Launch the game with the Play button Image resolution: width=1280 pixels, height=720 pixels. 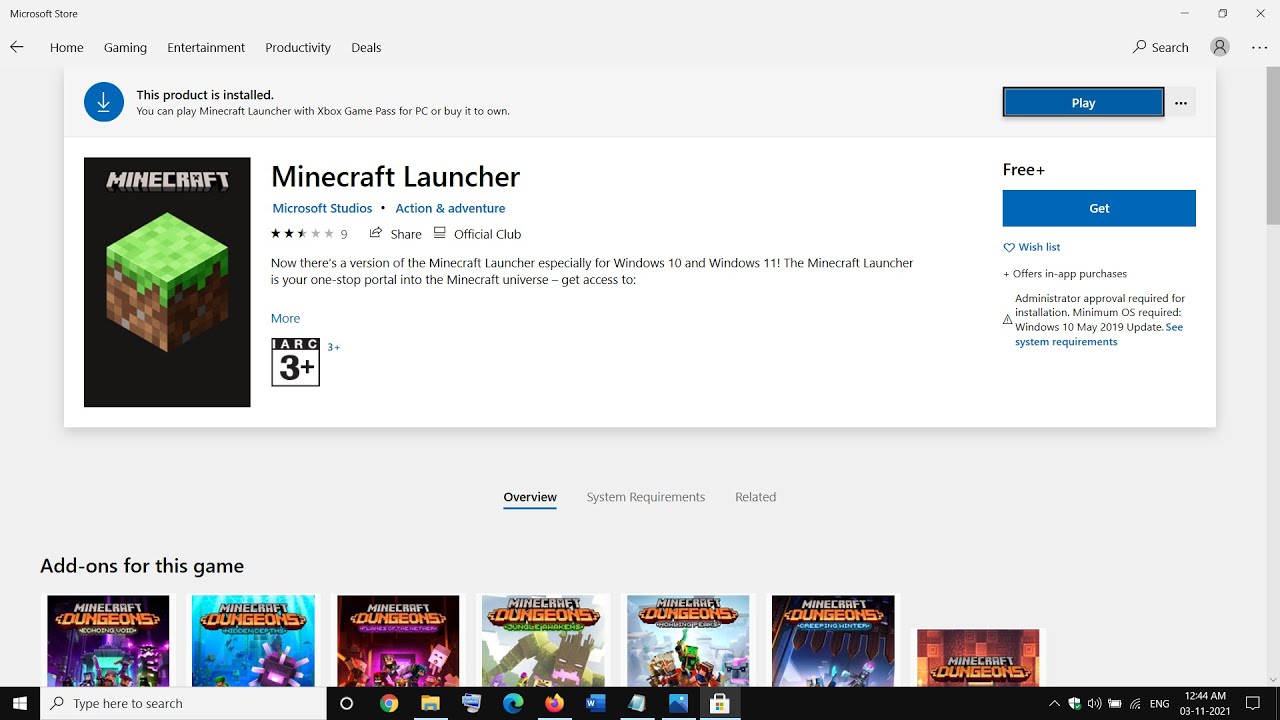pos(1083,103)
